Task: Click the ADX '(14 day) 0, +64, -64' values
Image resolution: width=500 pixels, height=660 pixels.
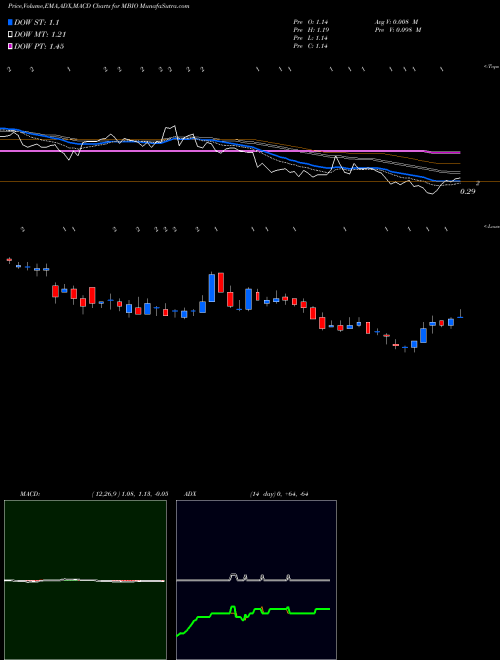Action: (x=279, y=494)
